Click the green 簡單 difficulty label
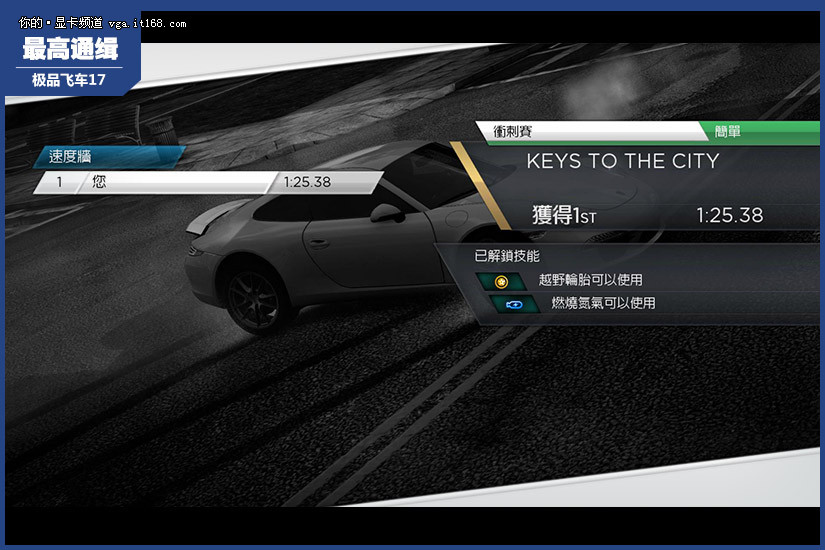 728,132
